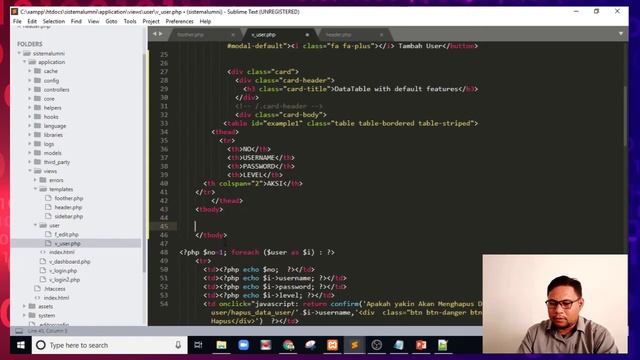
Task: Go to previous tab with left arrow
Action: tap(155, 34)
